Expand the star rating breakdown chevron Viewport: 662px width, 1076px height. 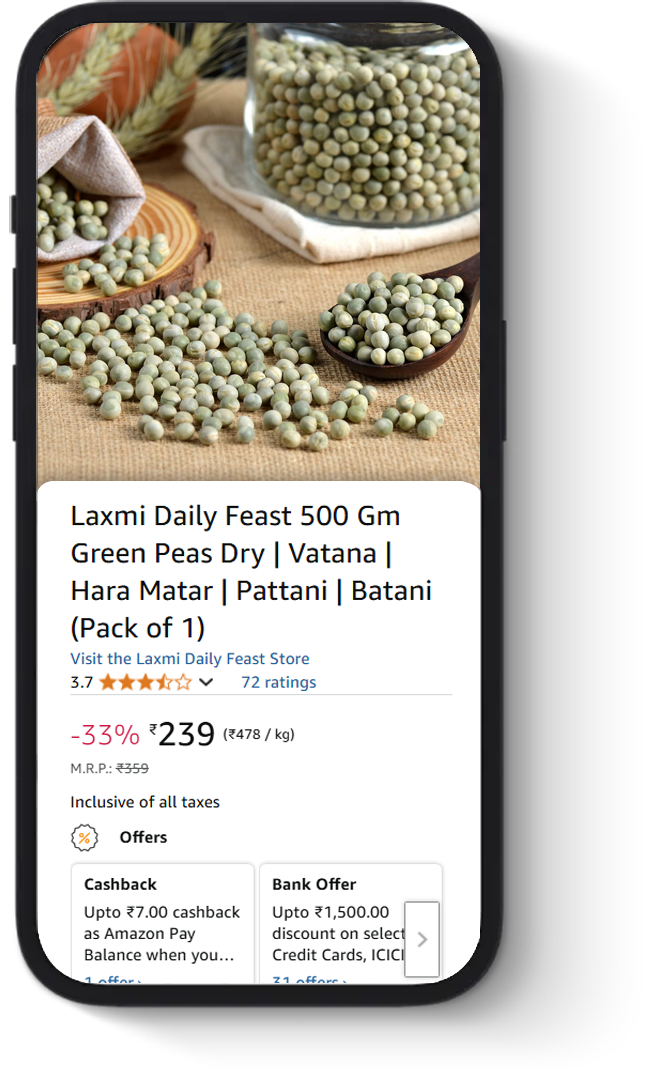point(206,683)
